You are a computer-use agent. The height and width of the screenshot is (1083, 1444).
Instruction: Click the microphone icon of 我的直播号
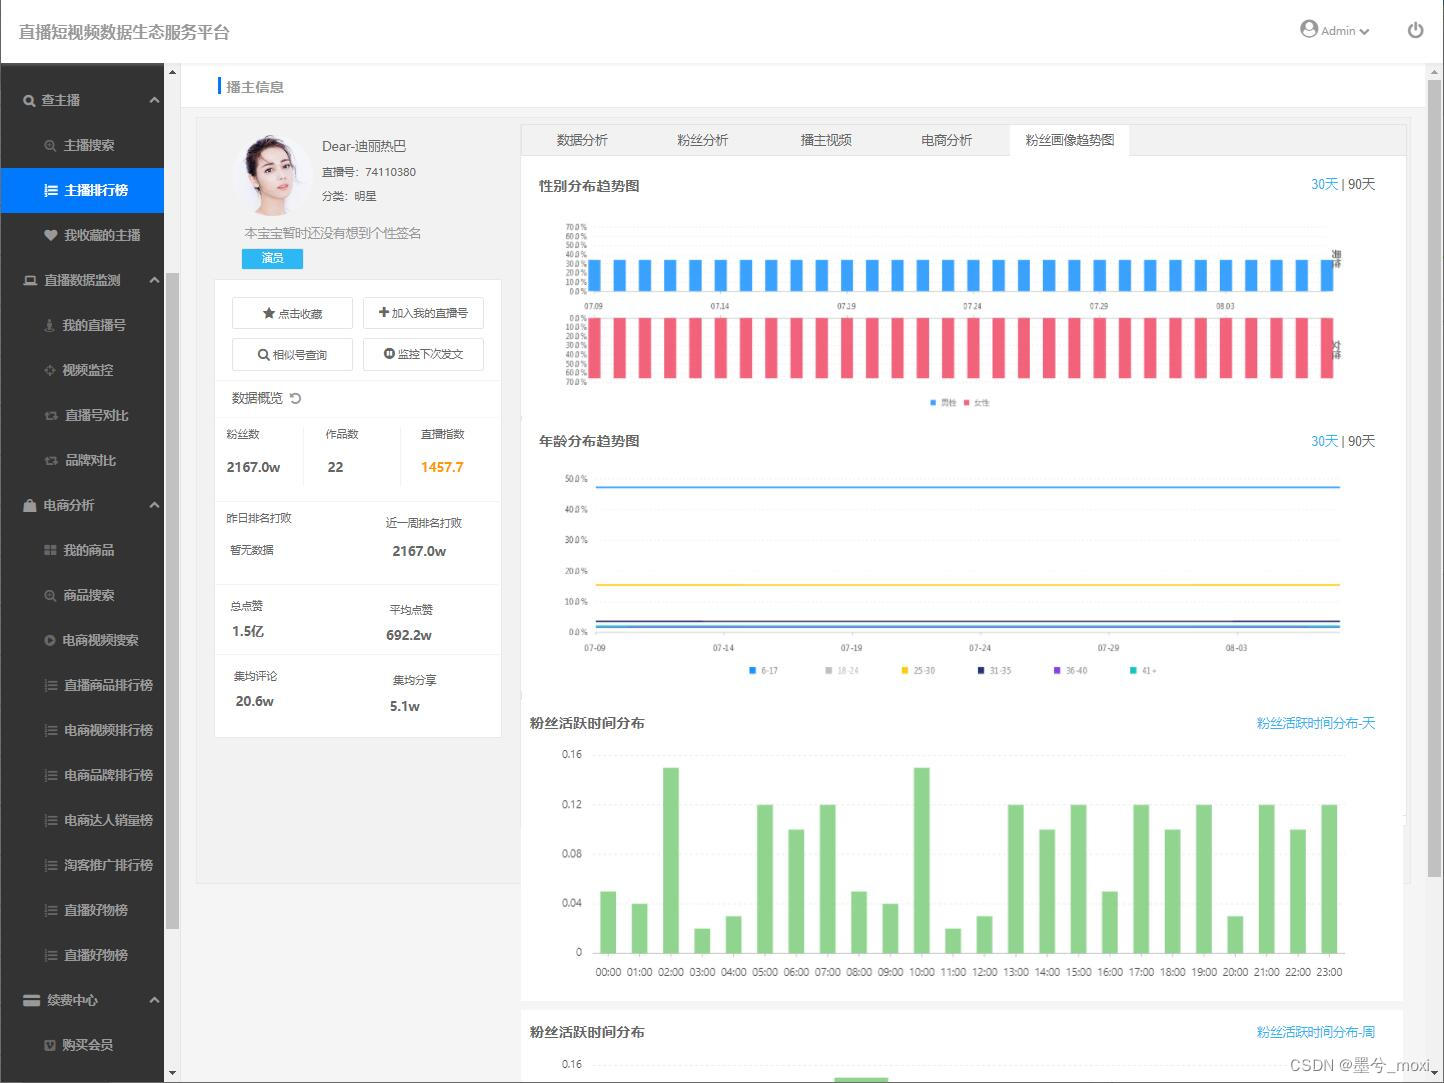(x=49, y=325)
